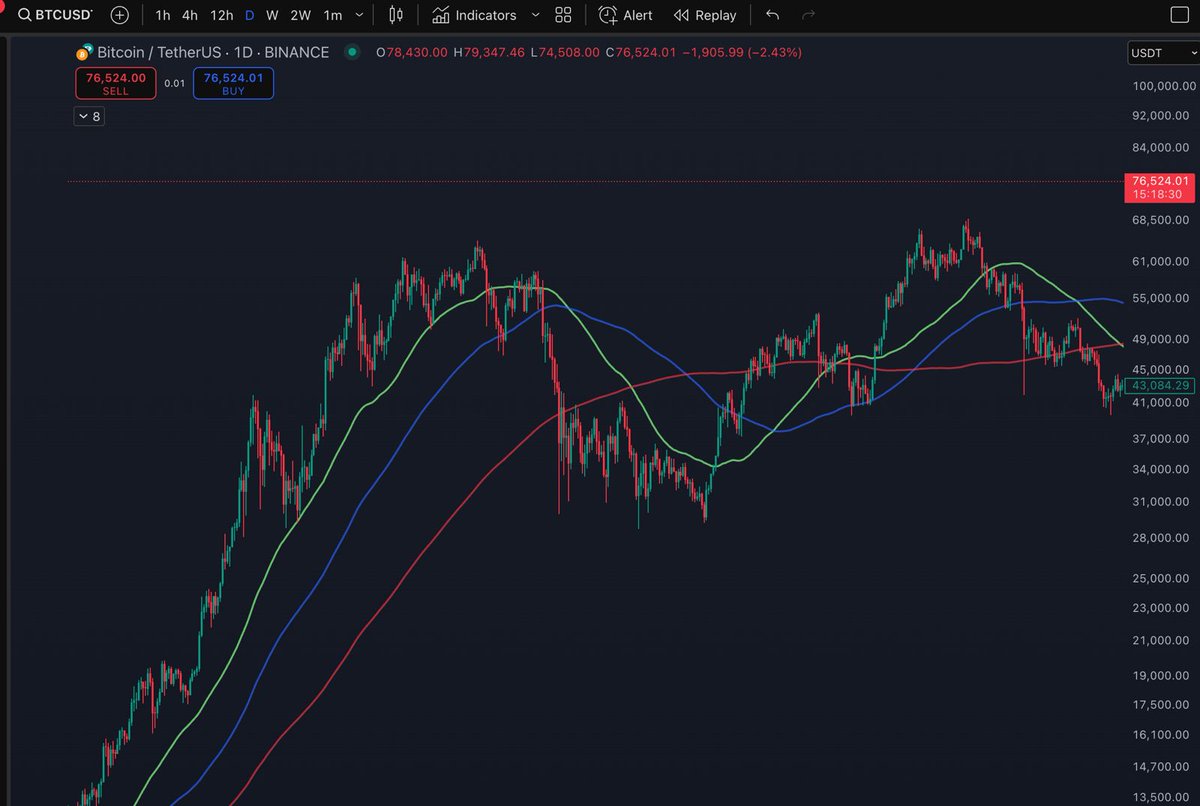The height and width of the screenshot is (806, 1200).
Task: Create an Alert
Action: pyautogui.click(x=625, y=15)
